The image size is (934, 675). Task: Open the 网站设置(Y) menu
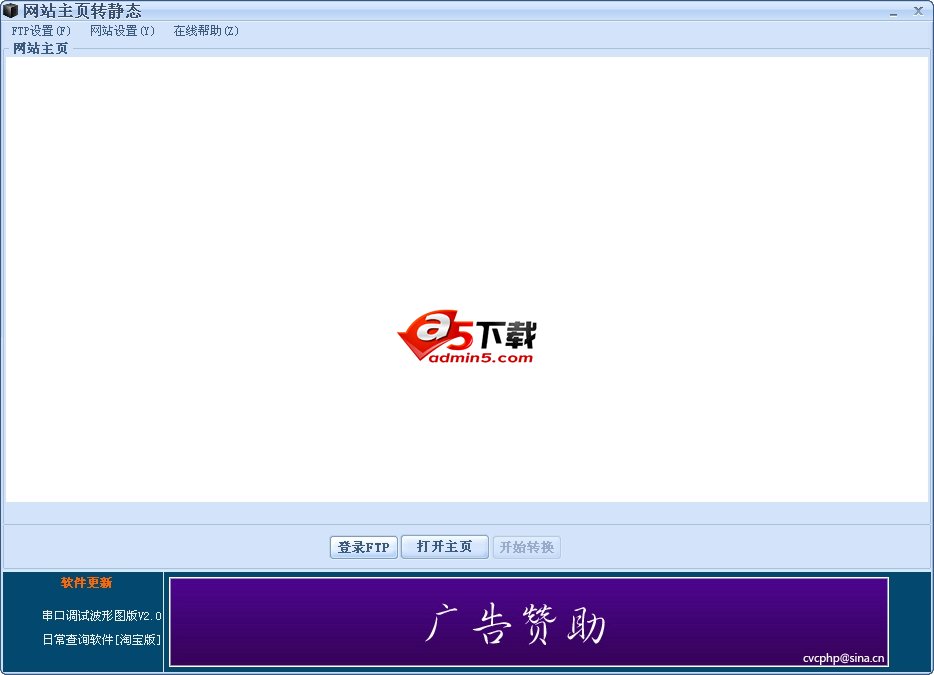122,31
